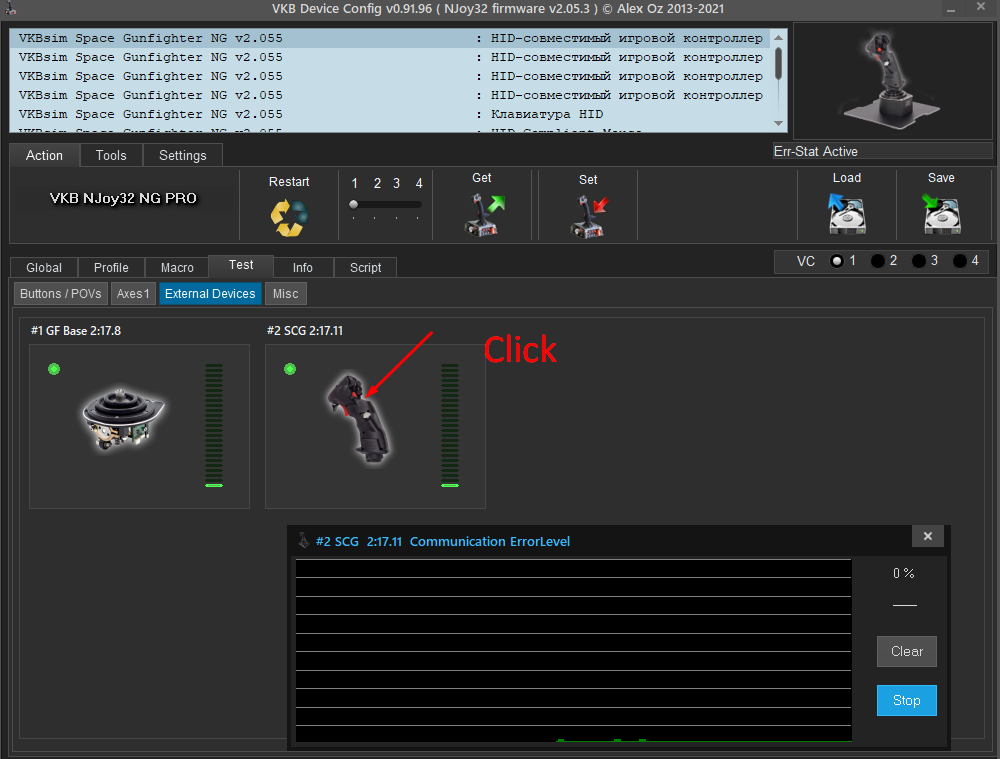Adjust the 1-4 profile slider handle
This screenshot has width=1000, height=759.
353,204
